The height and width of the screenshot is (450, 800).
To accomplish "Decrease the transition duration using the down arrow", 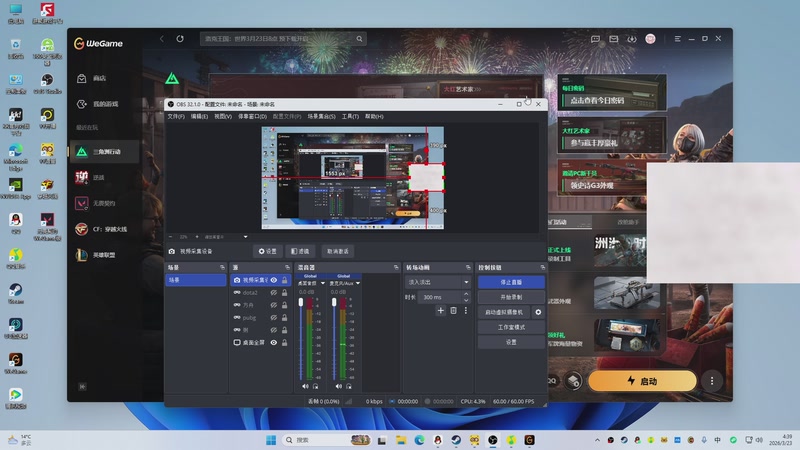I will tap(466, 300).
